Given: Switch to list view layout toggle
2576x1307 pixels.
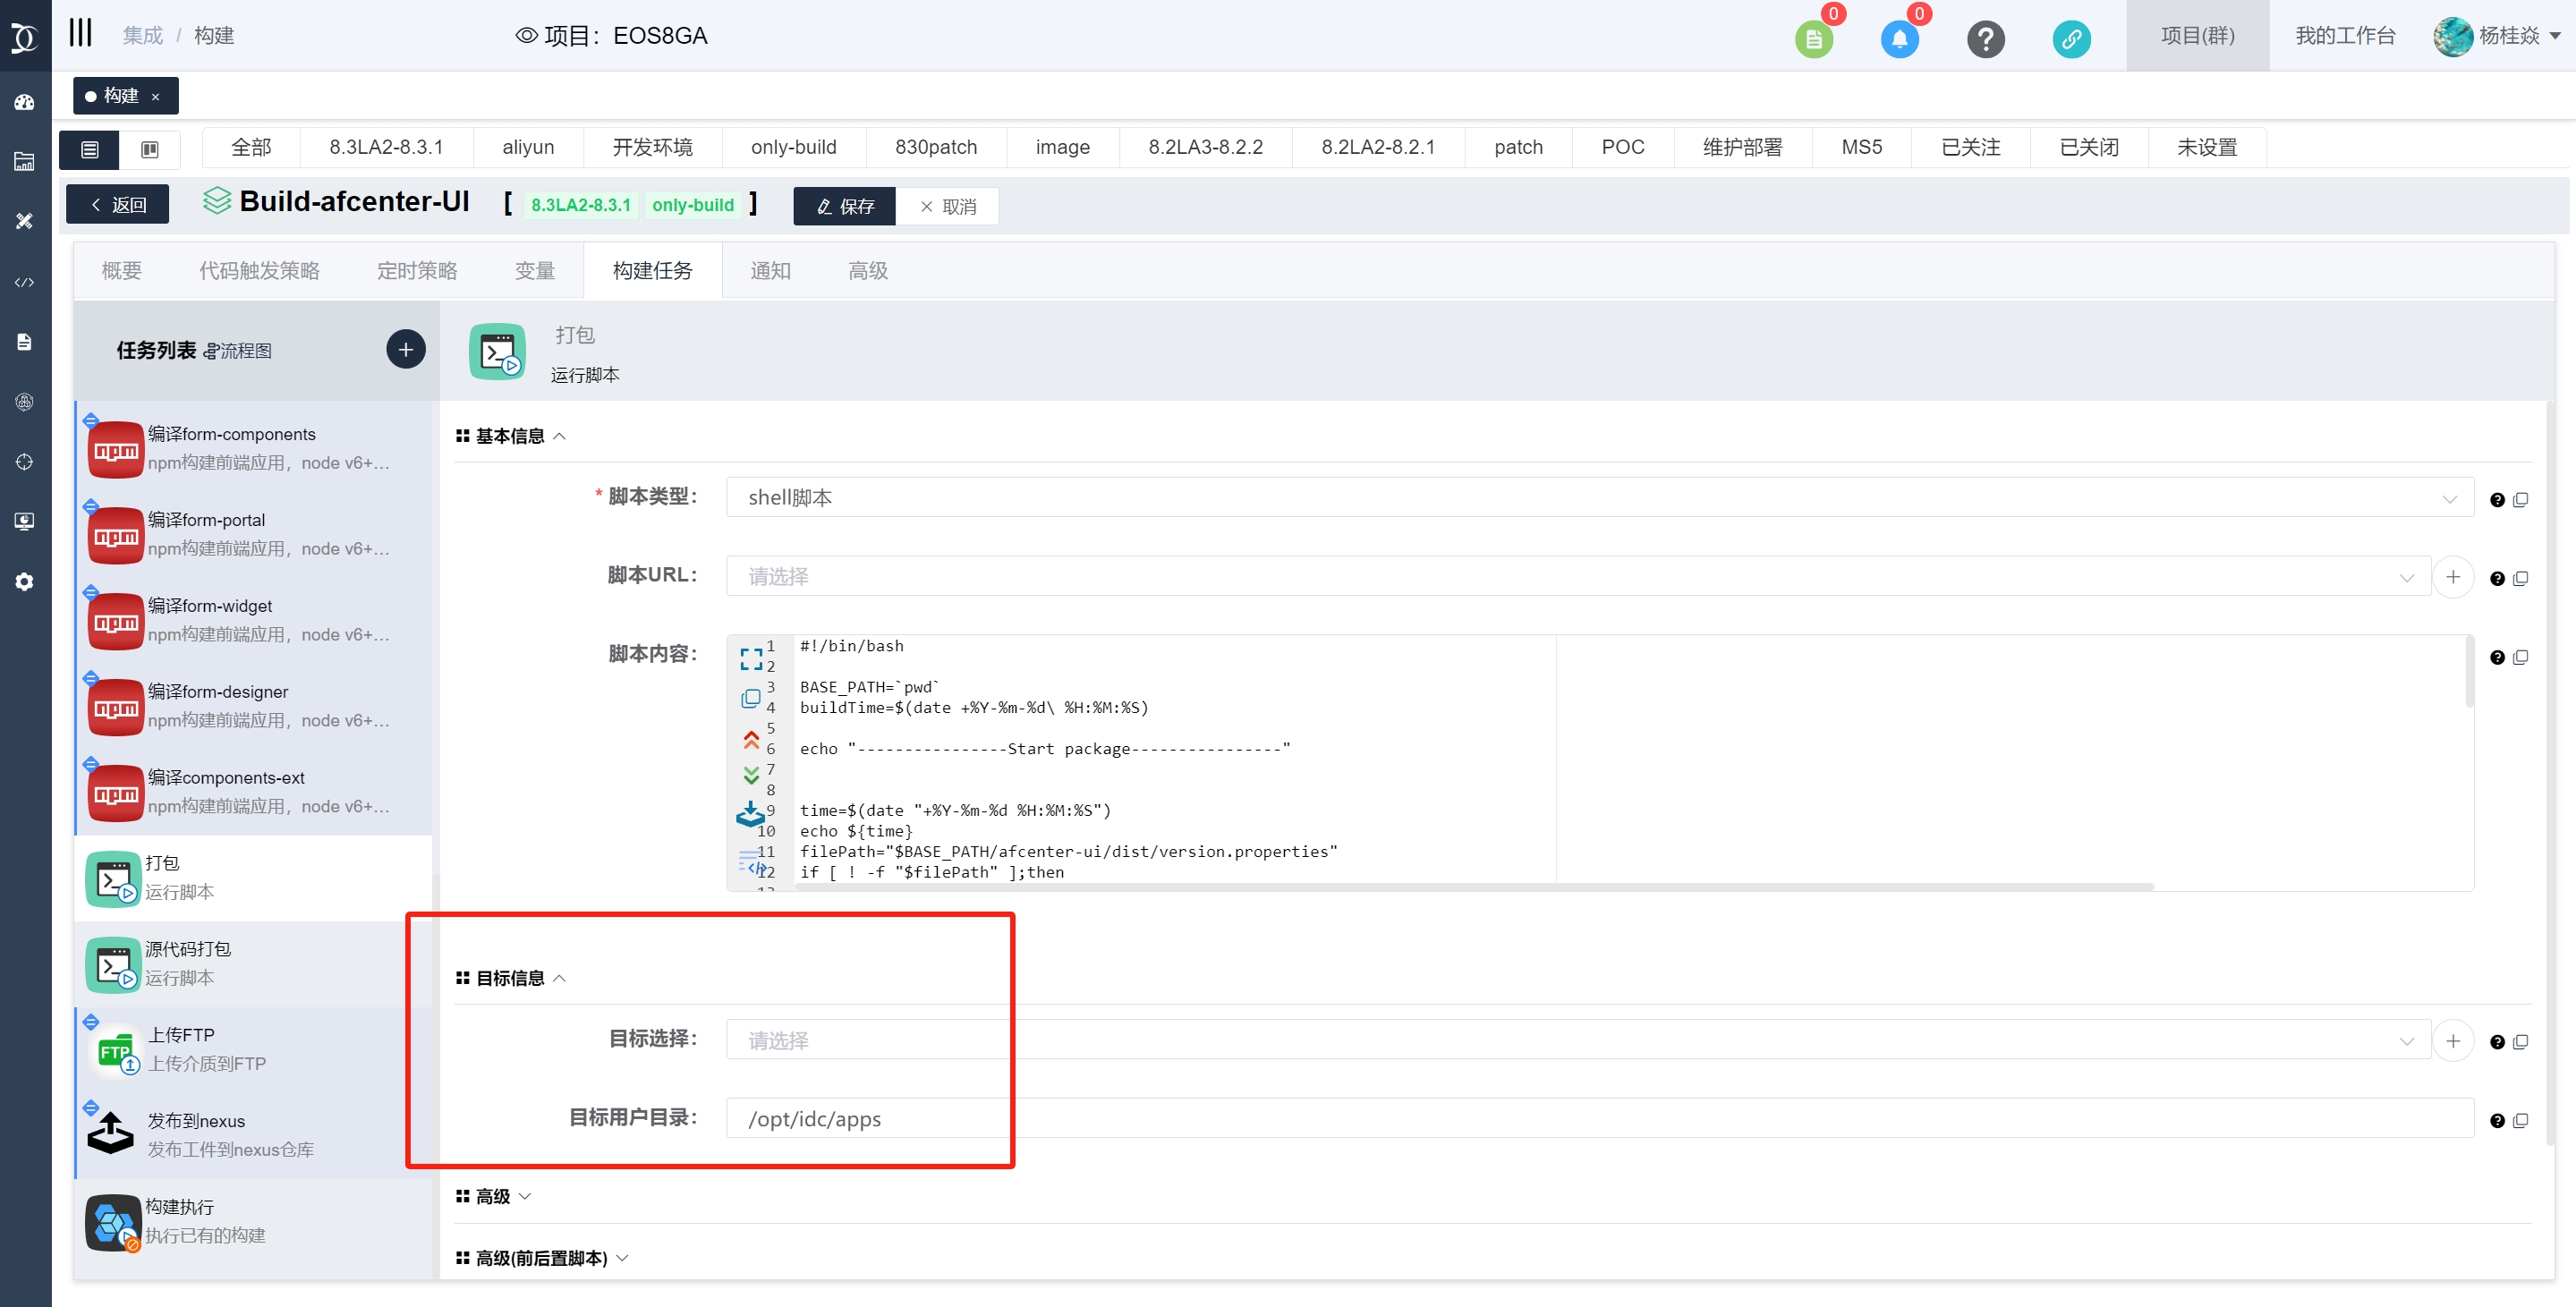Looking at the screenshot, I should (90, 149).
